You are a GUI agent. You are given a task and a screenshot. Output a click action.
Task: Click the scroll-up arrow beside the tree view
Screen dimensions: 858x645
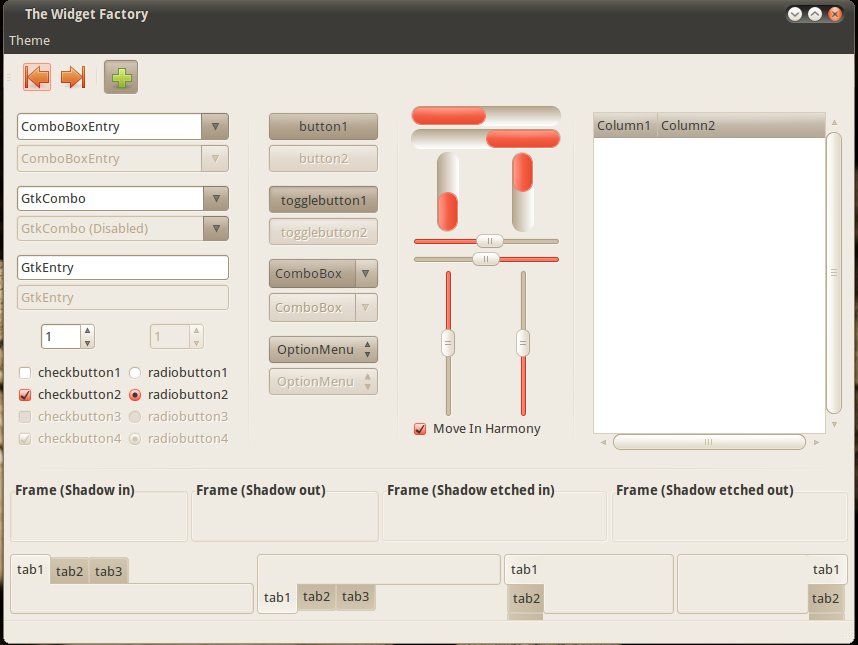click(834, 123)
